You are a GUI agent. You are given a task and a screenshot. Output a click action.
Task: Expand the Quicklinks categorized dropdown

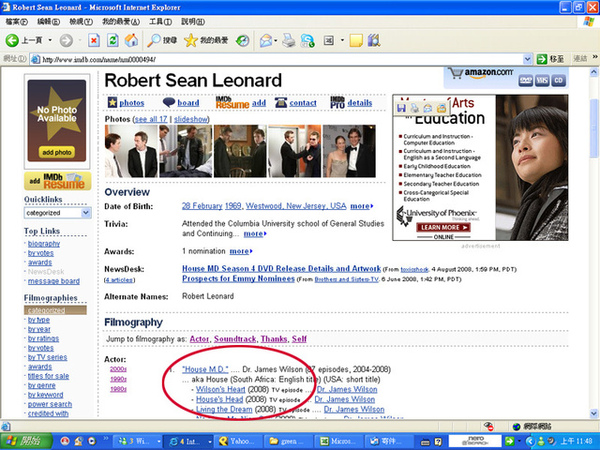point(86,213)
